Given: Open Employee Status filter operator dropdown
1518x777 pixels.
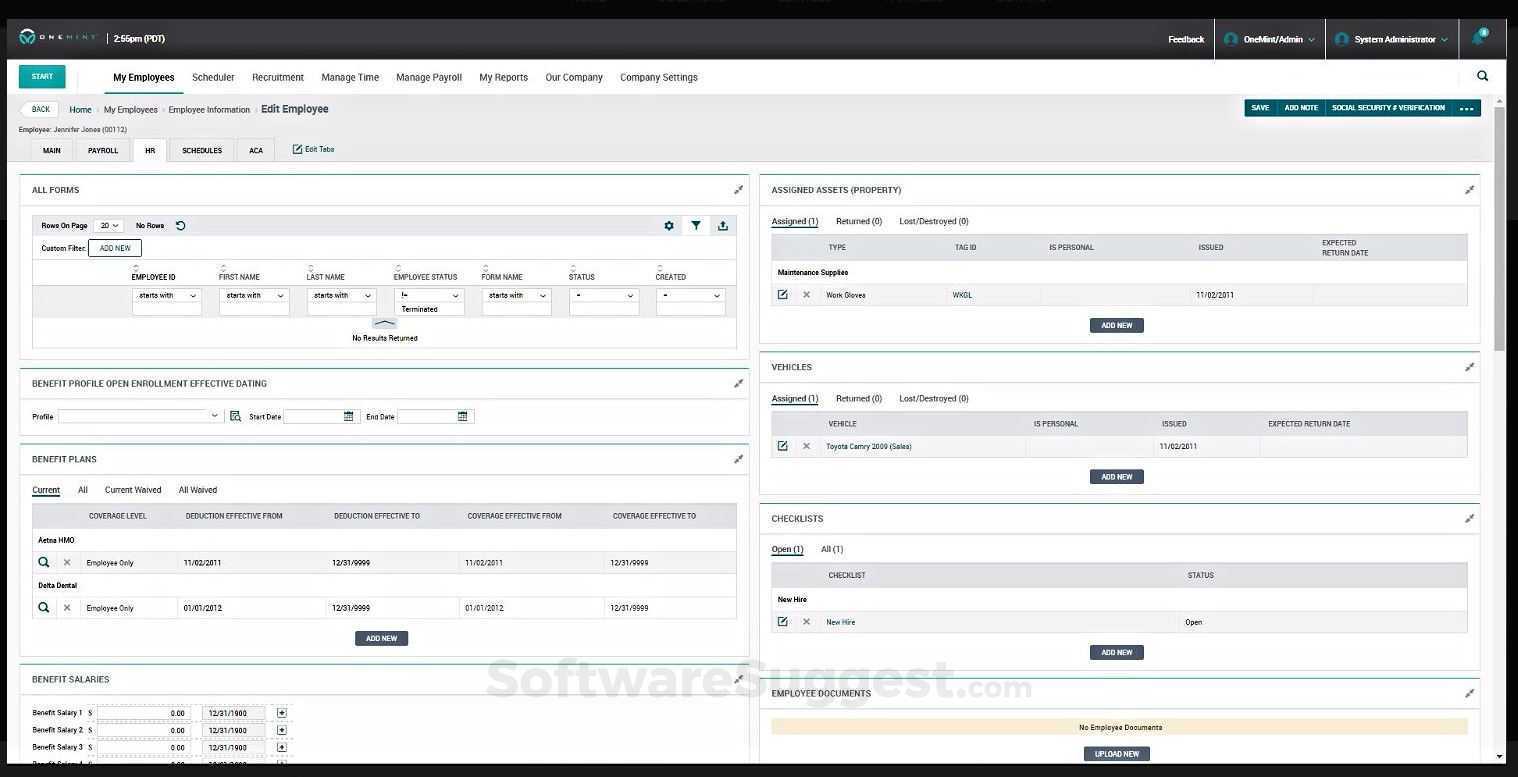Looking at the screenshot, I should [x=429, y=296].
